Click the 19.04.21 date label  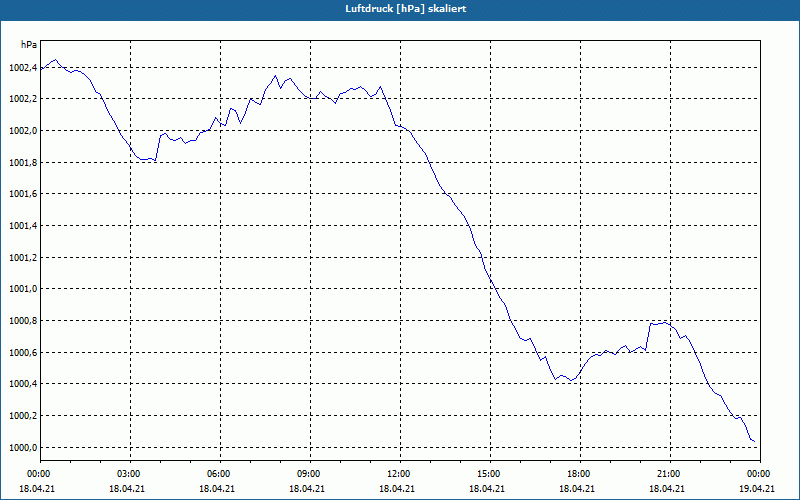point(757,488)
